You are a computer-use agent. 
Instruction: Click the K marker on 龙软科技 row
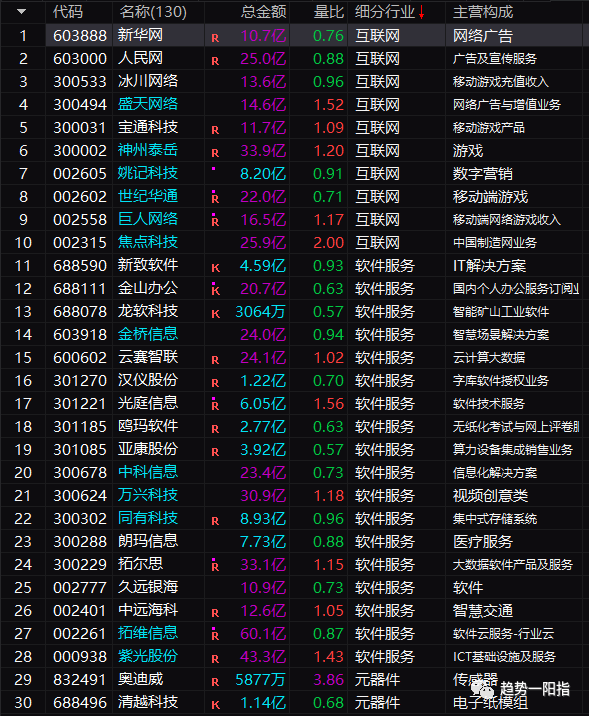point(216,314)
